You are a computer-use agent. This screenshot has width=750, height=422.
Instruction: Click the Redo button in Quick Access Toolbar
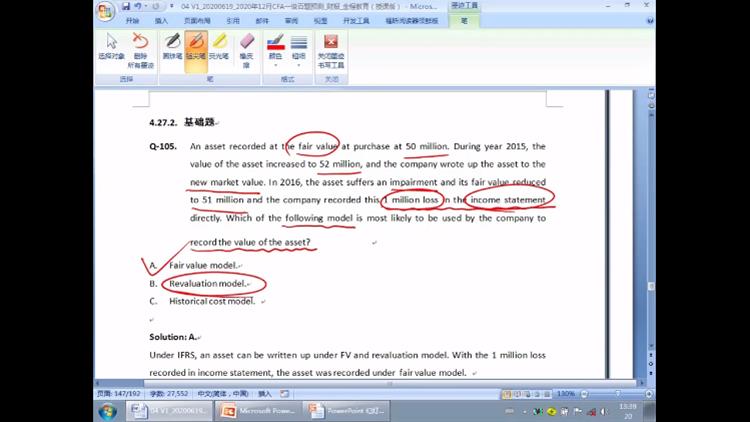pos(156,6)
